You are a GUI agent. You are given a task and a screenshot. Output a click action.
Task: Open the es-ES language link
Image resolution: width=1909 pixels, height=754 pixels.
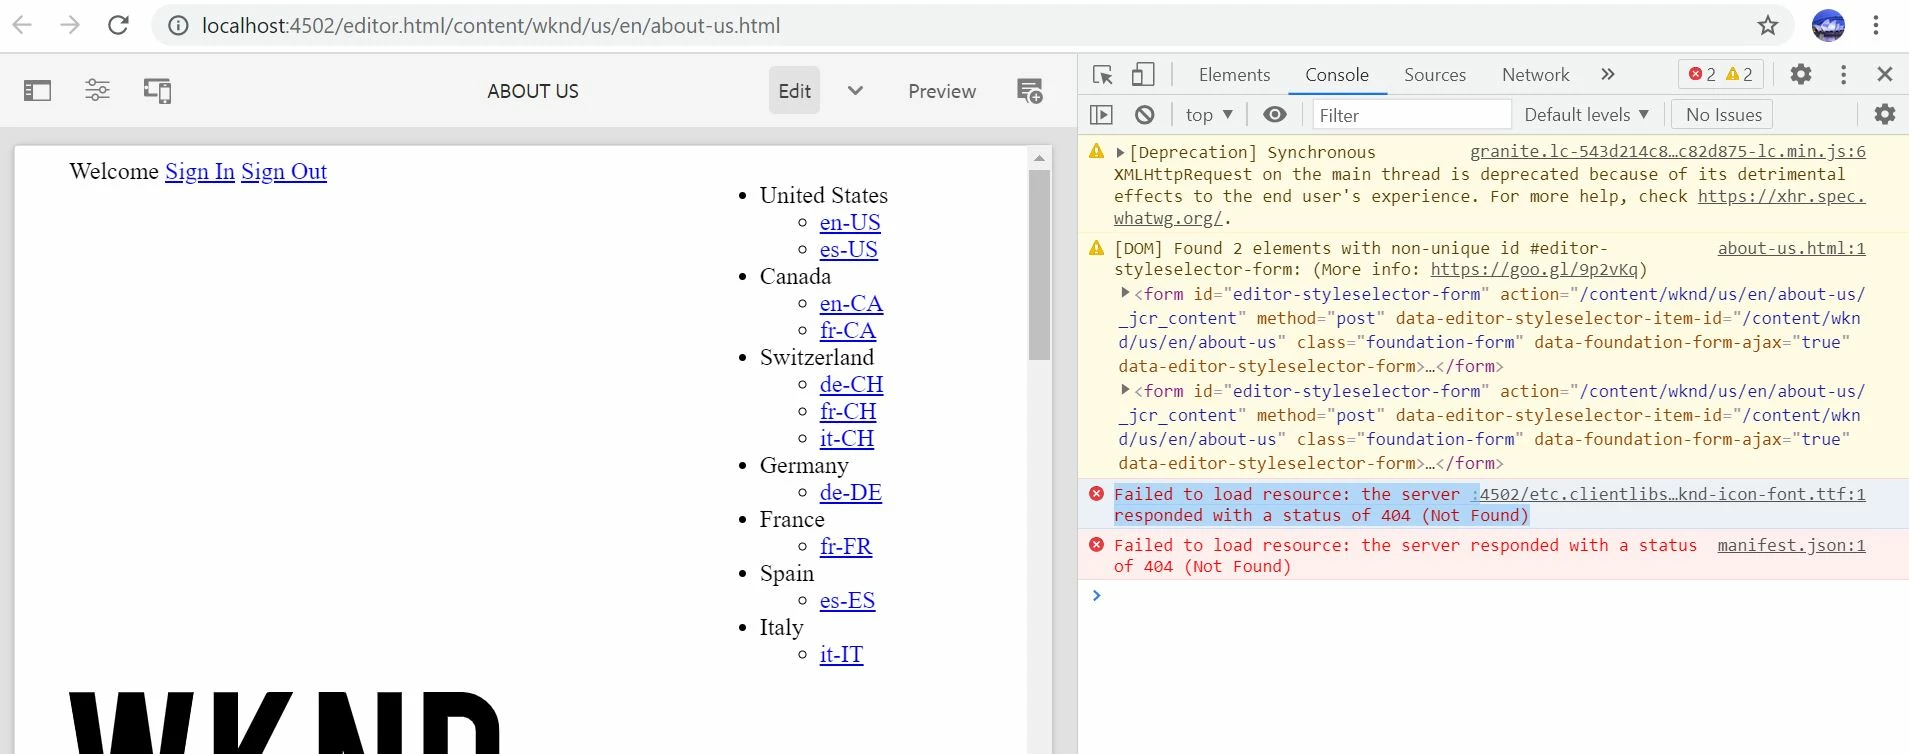(x=847, y=600)
